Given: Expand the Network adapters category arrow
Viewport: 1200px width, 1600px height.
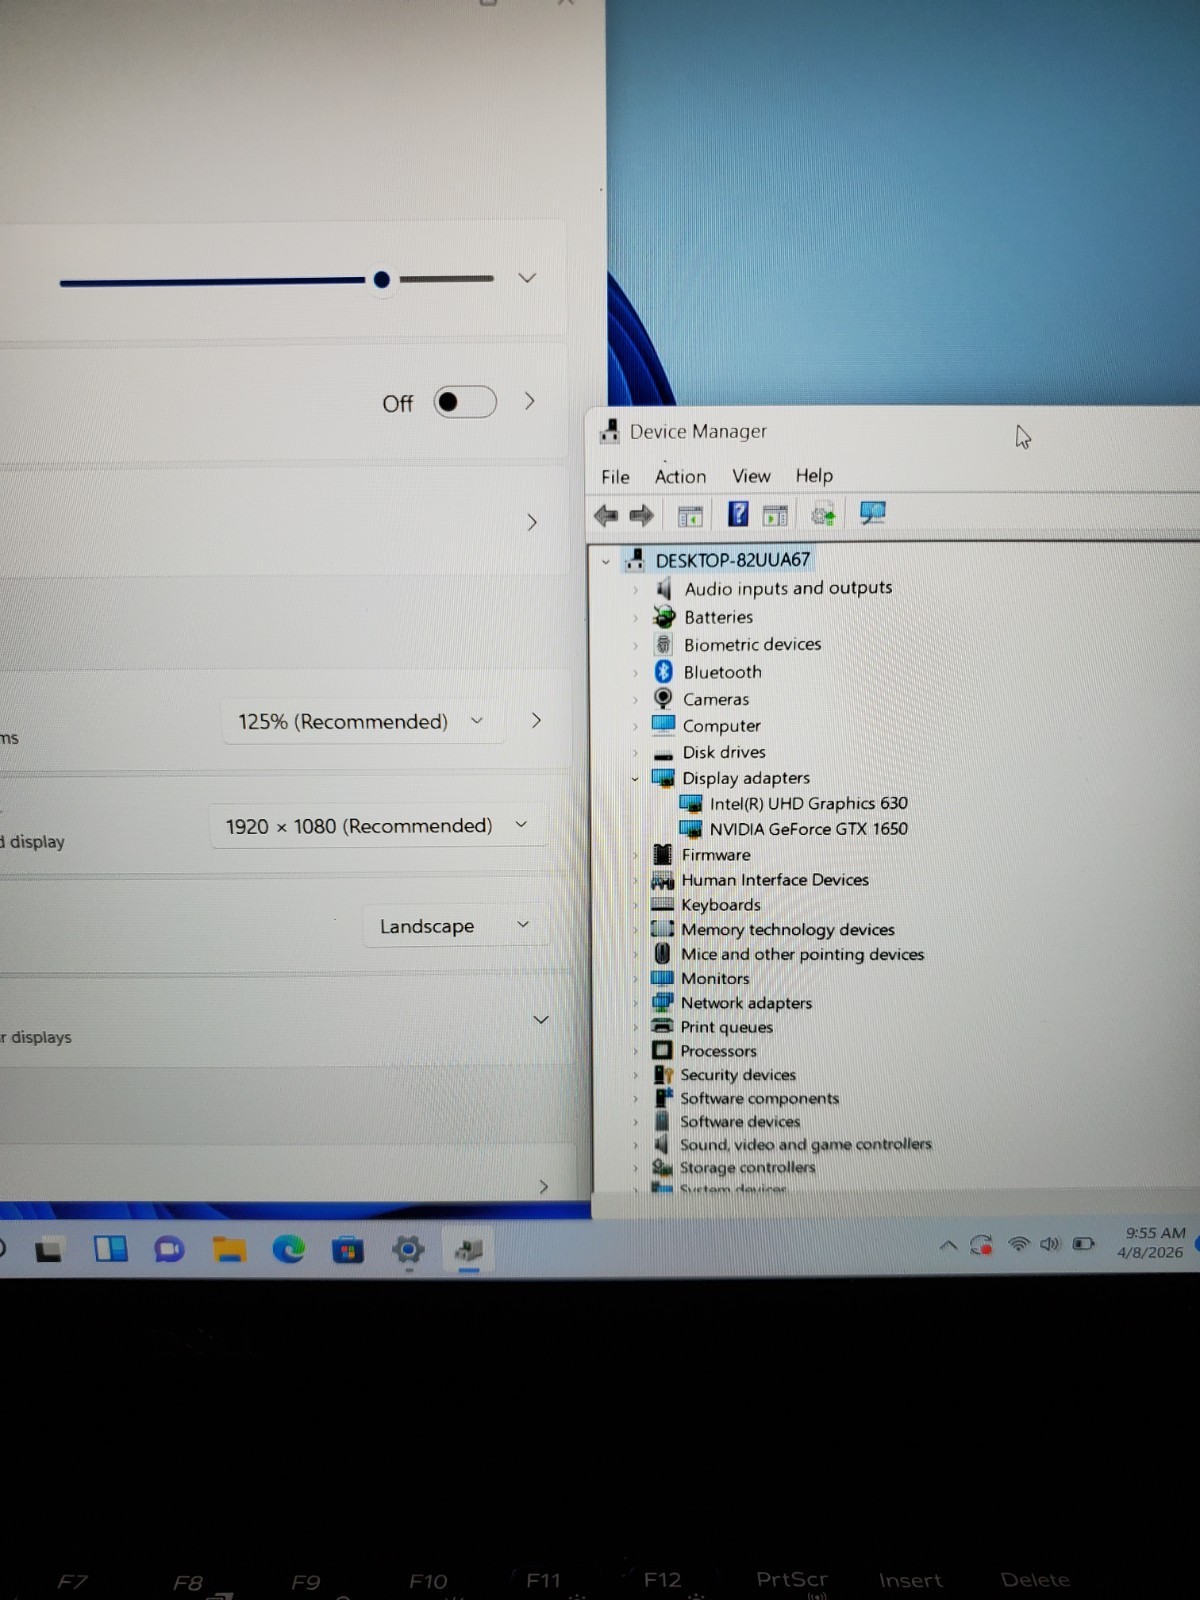Looking at the screenshot, I should point(635,1003).
